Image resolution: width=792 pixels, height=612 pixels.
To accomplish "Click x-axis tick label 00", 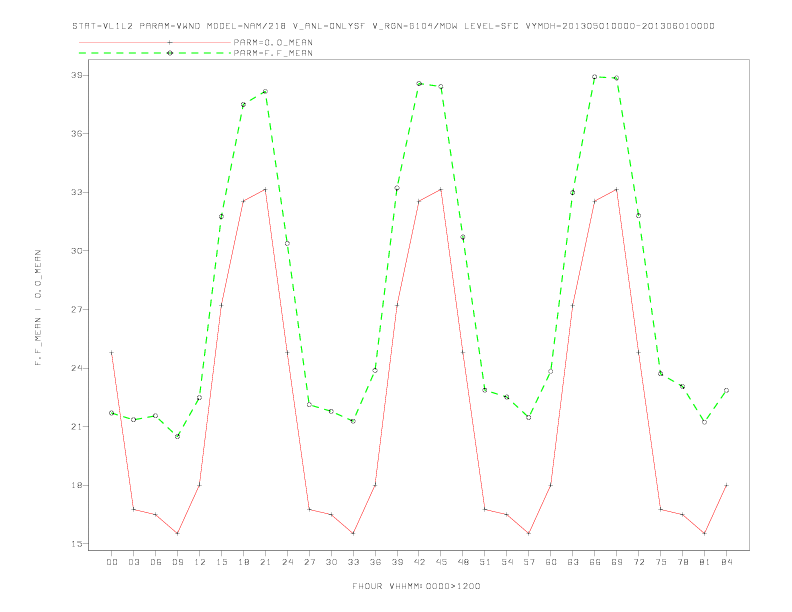I will [112, 562].
